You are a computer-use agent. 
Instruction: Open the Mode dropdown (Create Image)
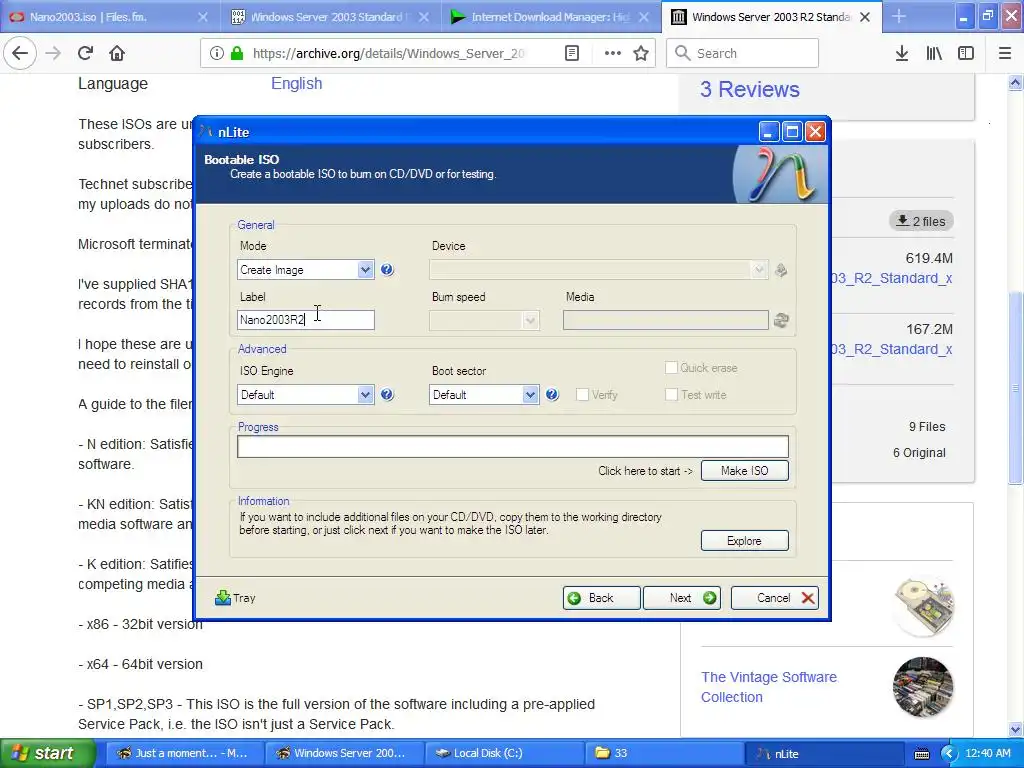(365, 270)
